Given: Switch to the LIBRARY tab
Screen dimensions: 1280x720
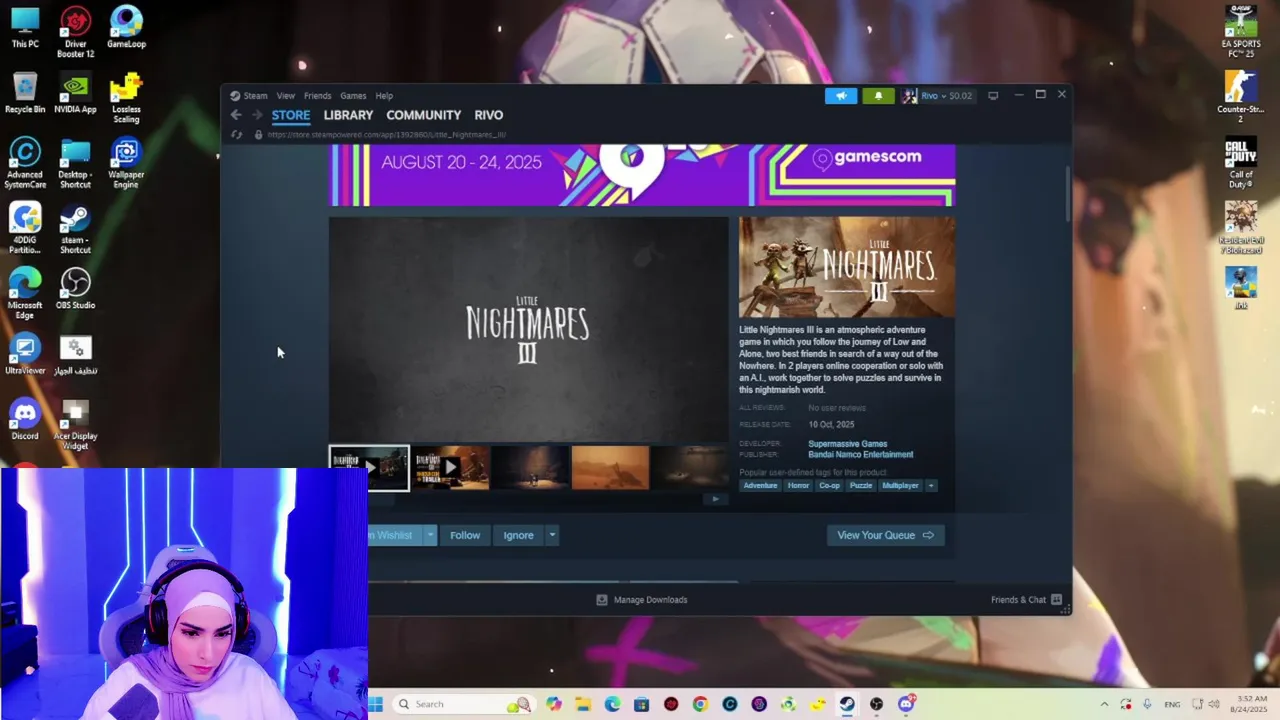Looking at the screenshot, I should tap(348, 115).
